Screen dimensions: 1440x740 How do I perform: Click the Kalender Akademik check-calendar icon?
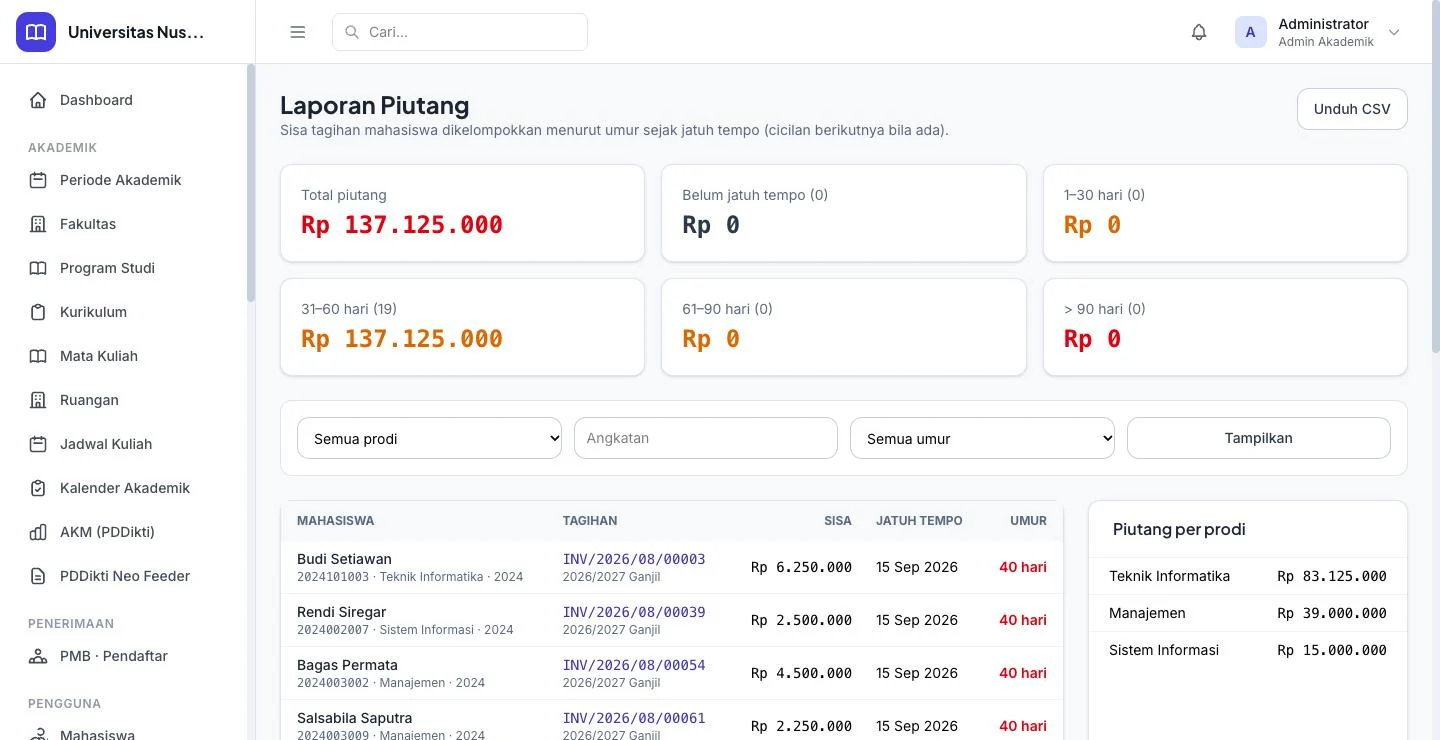pos(38,488)
